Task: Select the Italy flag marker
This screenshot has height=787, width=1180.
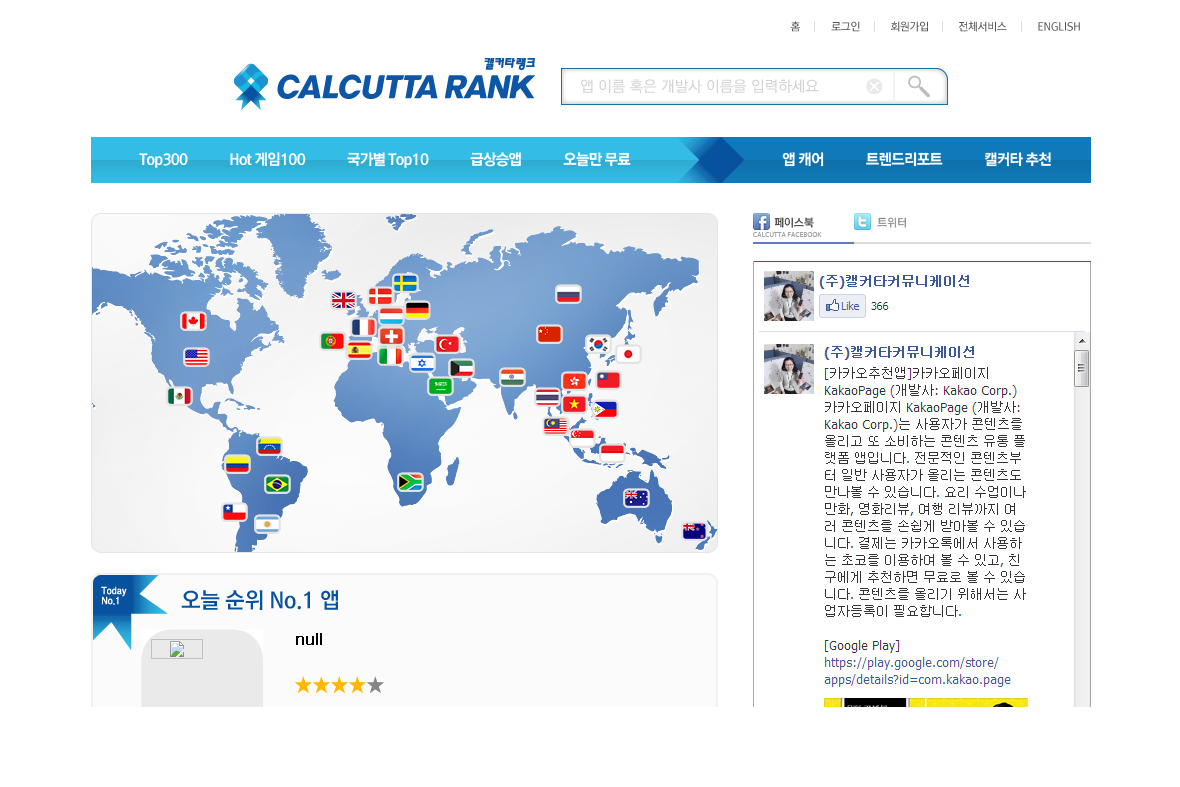Action: [x=390, y=356]
